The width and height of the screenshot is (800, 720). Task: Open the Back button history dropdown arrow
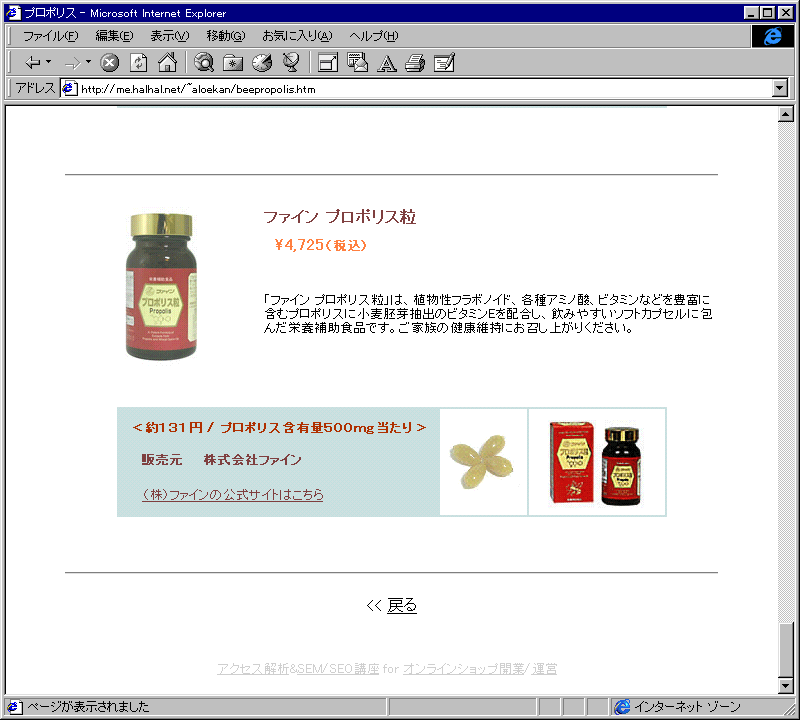(x=48, y=62)
